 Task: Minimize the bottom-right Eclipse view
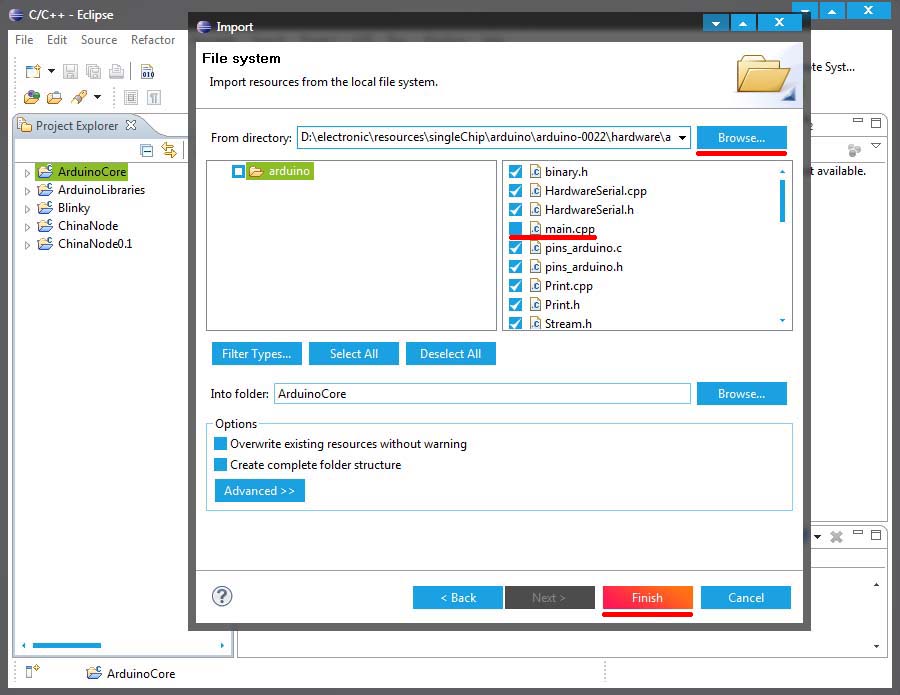pyautogui.click(x=858, y=533)
